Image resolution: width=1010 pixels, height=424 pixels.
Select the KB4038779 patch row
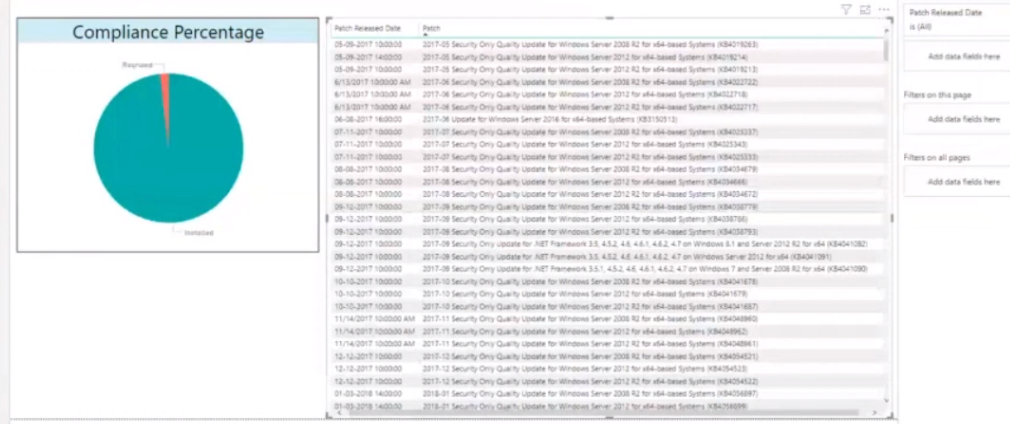tap(608, 207)
